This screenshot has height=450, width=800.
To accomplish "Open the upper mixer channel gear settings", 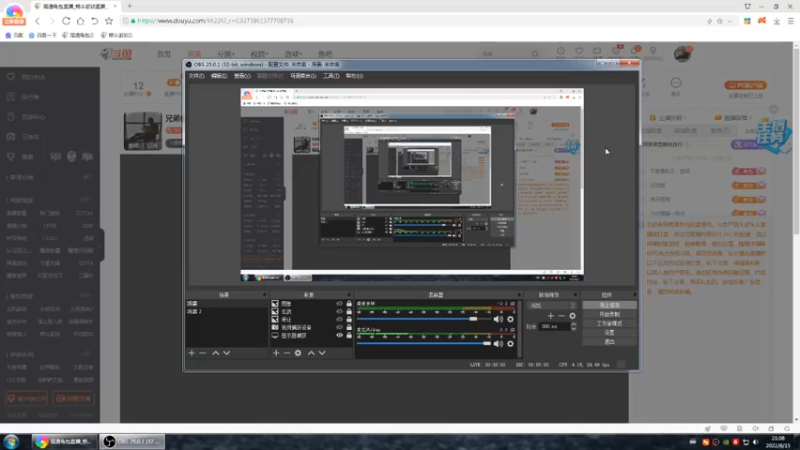I will coord(510,319).
